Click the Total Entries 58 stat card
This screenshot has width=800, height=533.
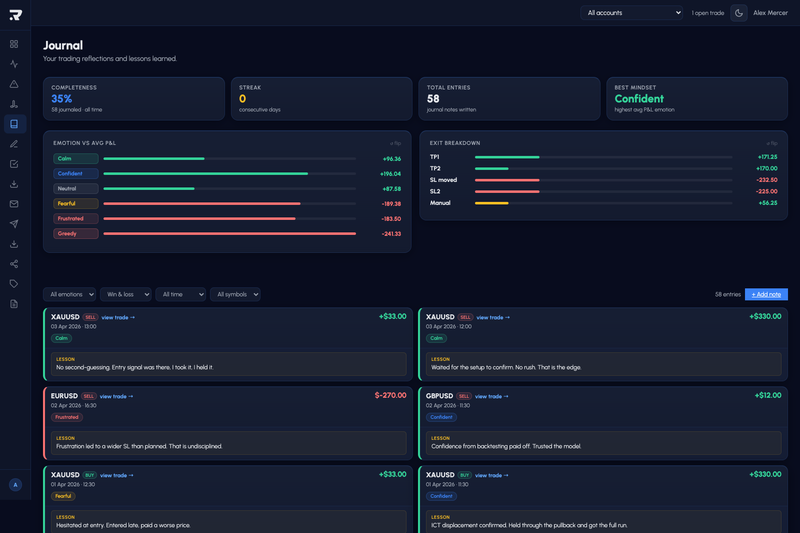[x=509, y=99]
